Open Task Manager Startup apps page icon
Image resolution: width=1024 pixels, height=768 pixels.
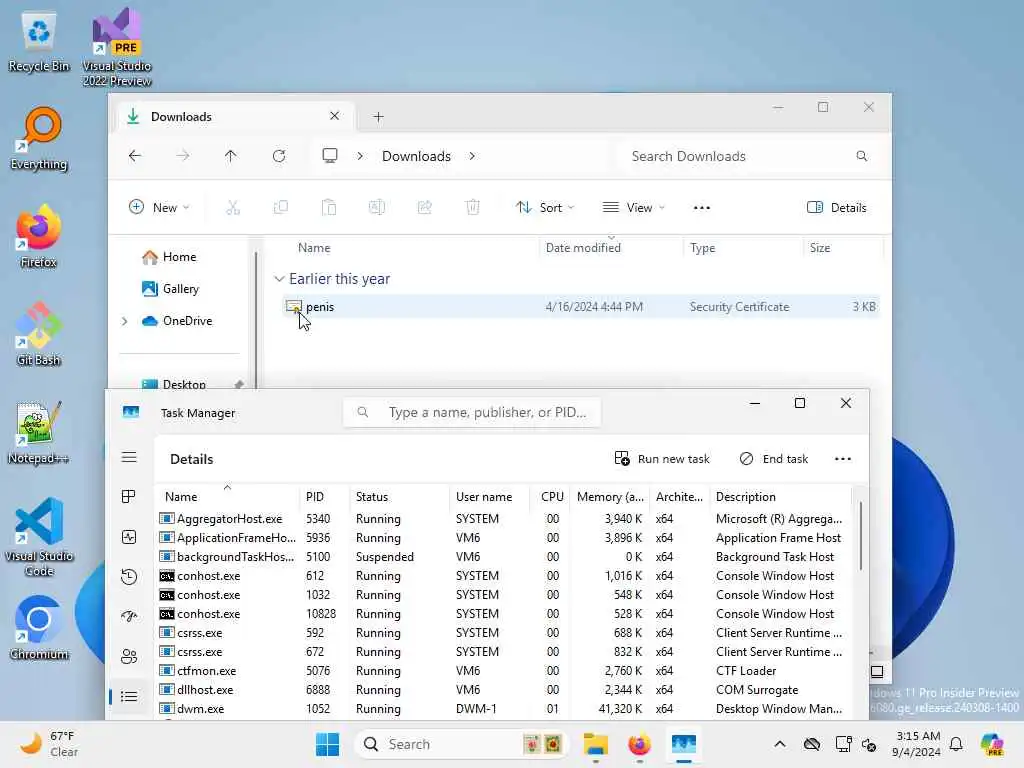[129, 616]
